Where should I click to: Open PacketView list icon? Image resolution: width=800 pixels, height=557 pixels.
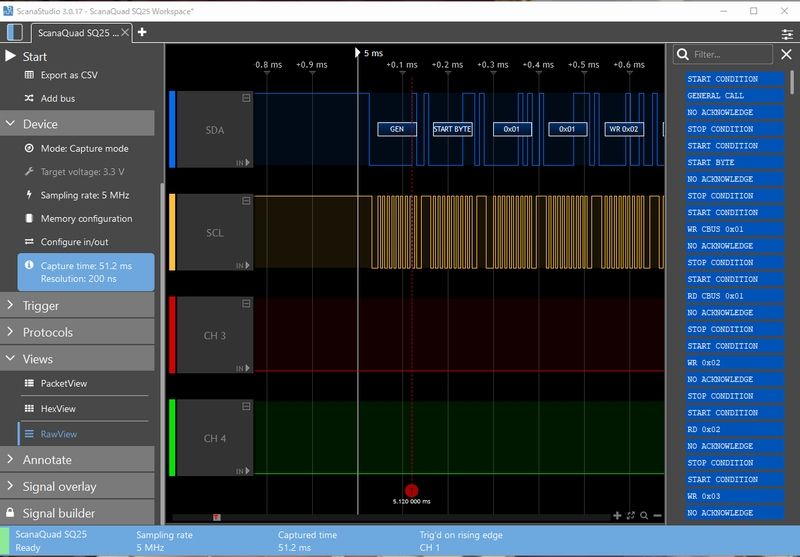click(30, 383)
